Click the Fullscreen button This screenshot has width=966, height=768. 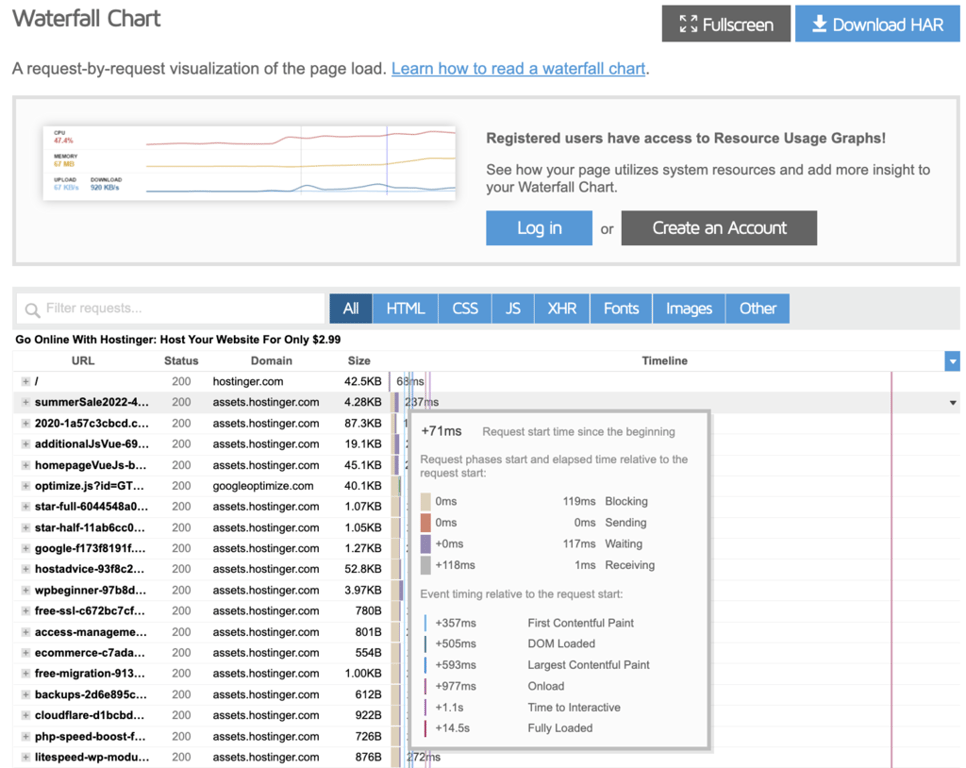725,24
